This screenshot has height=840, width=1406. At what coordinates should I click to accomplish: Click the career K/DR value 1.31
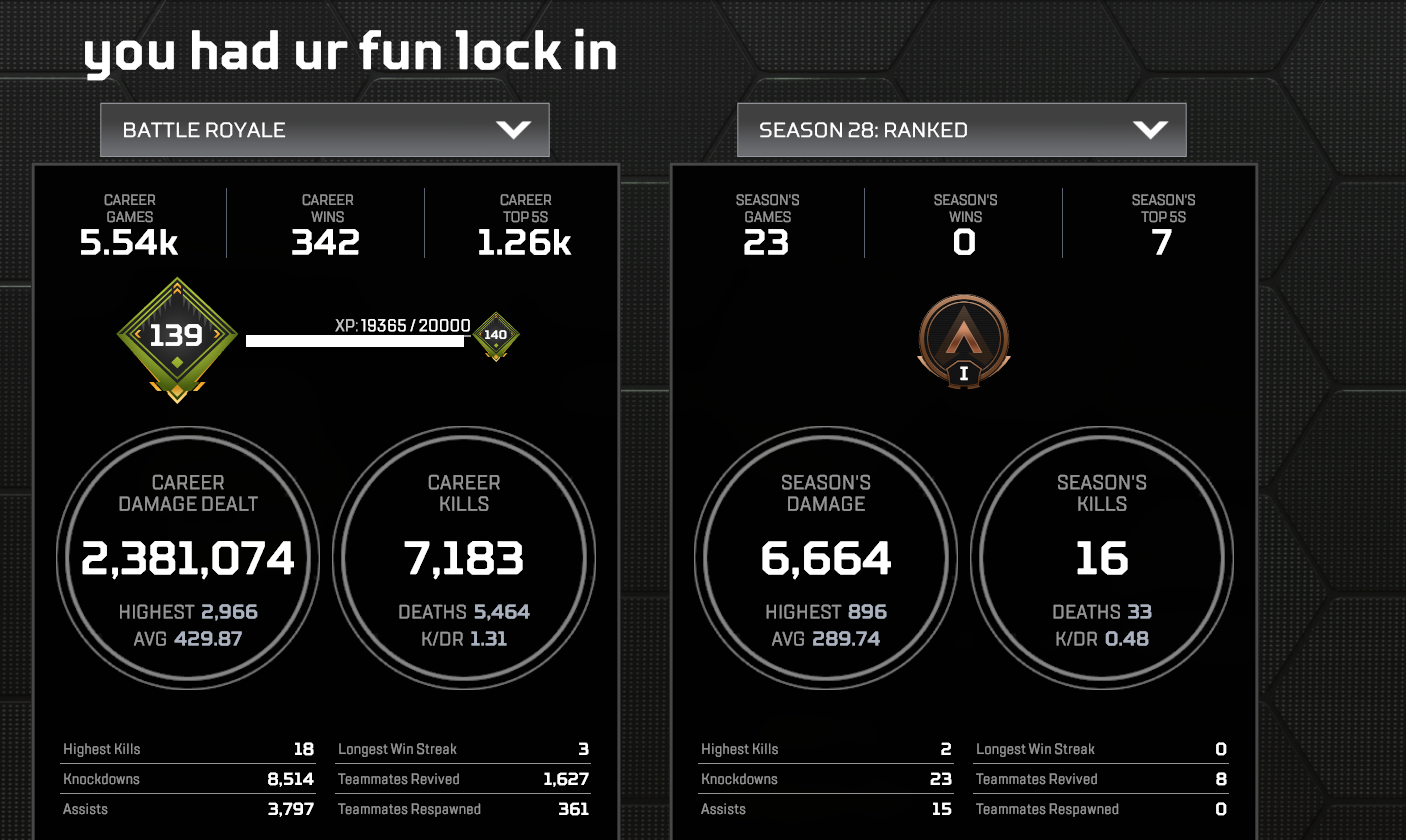pos(489,638)
